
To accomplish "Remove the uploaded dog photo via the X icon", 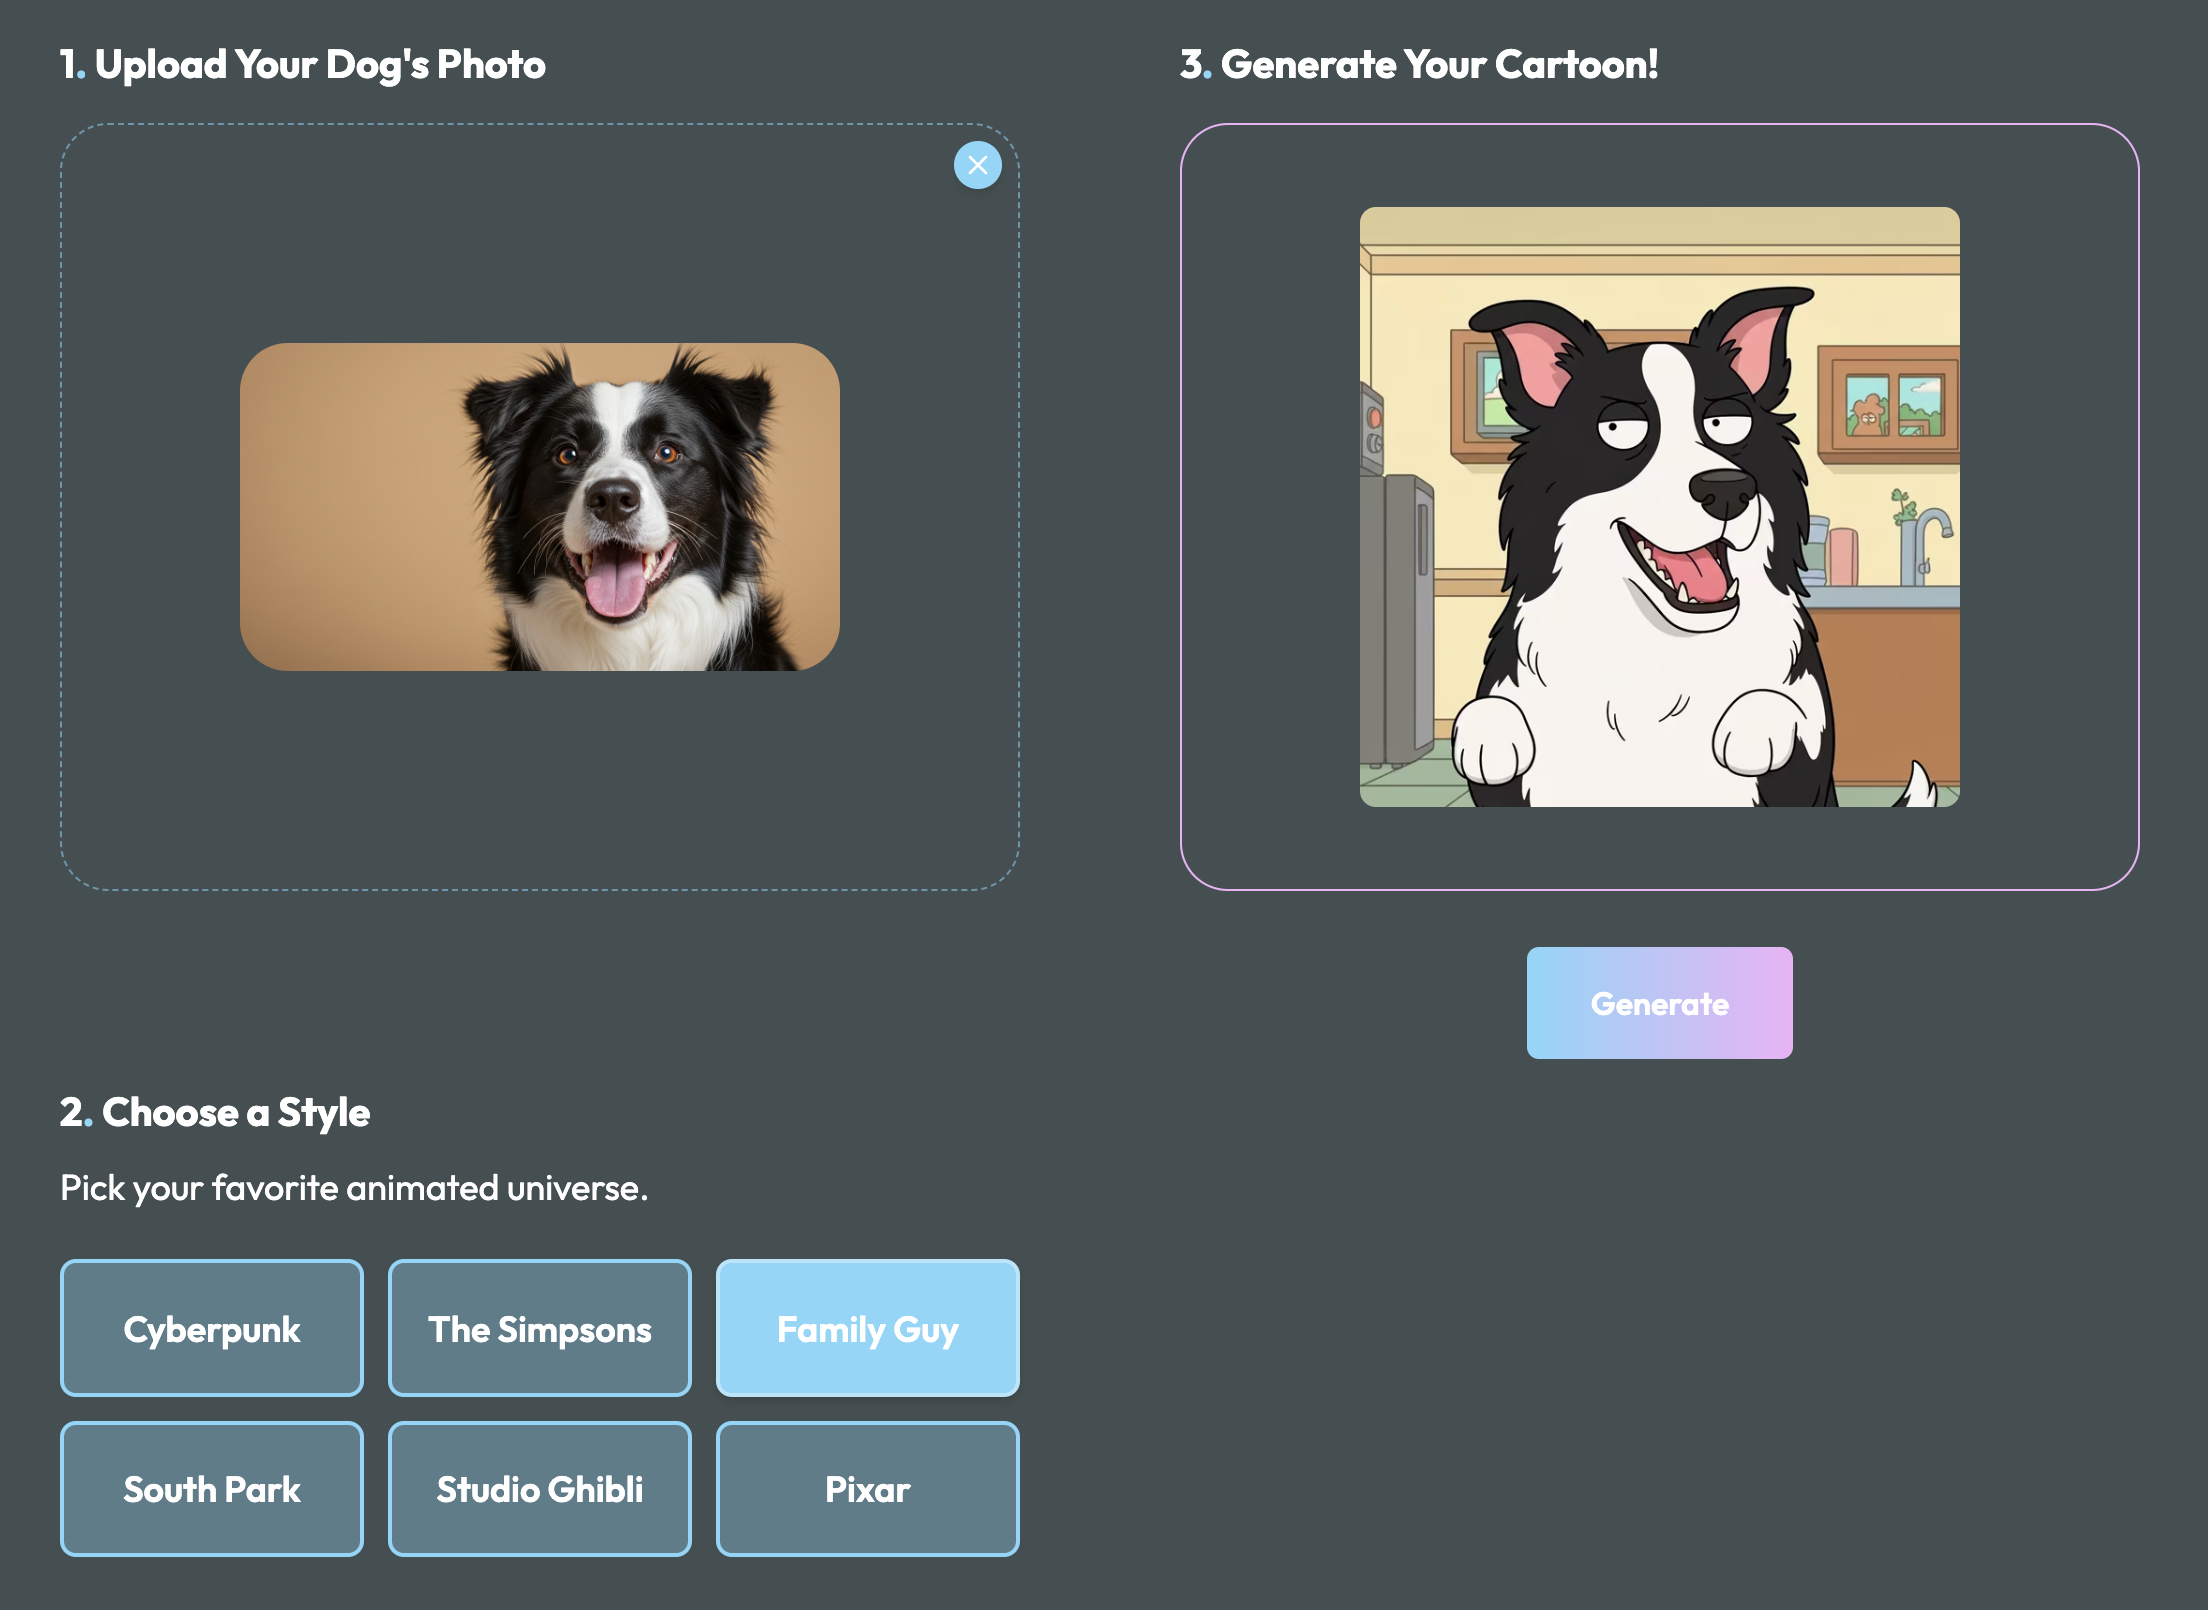I will (978, 165).
